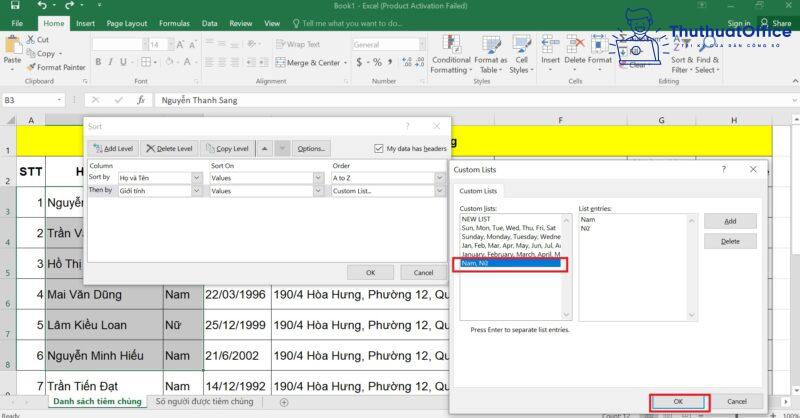Click the Delete cells icon
Screen dimensions: 800x418
click(x=575, y=45)
